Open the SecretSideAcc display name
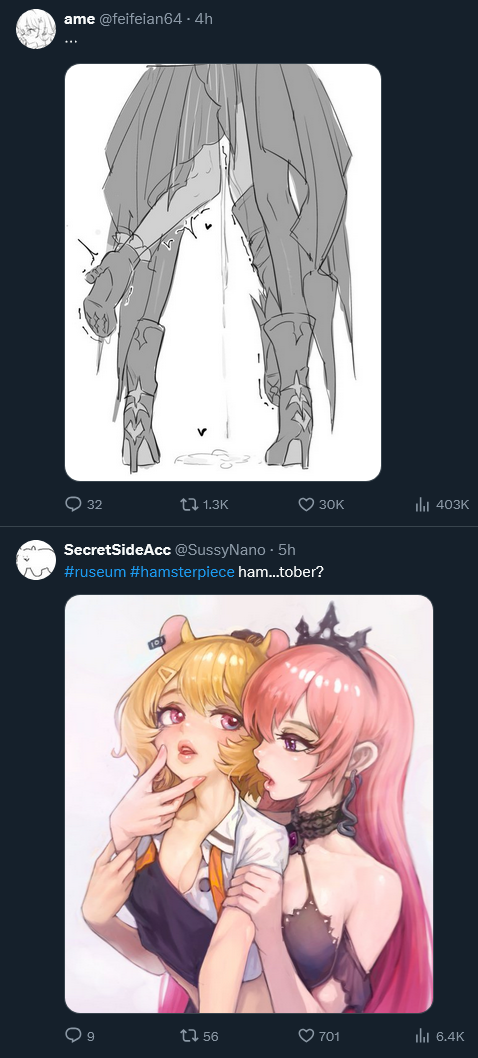Image resolution: width=478 pixels, height=1058 pixels. point(117,550)
